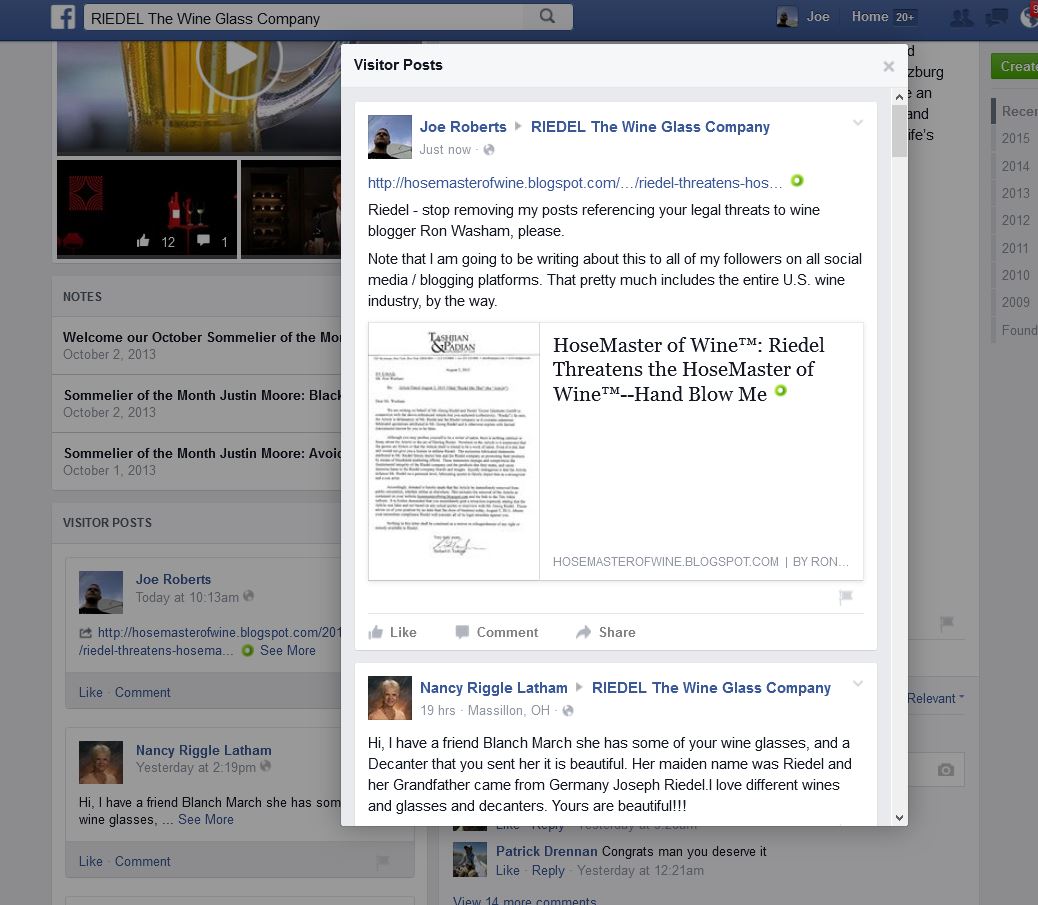The image size is (1038, 905).
Task: Open the HoseMaster of Wine article title
Action: point(688,369)
